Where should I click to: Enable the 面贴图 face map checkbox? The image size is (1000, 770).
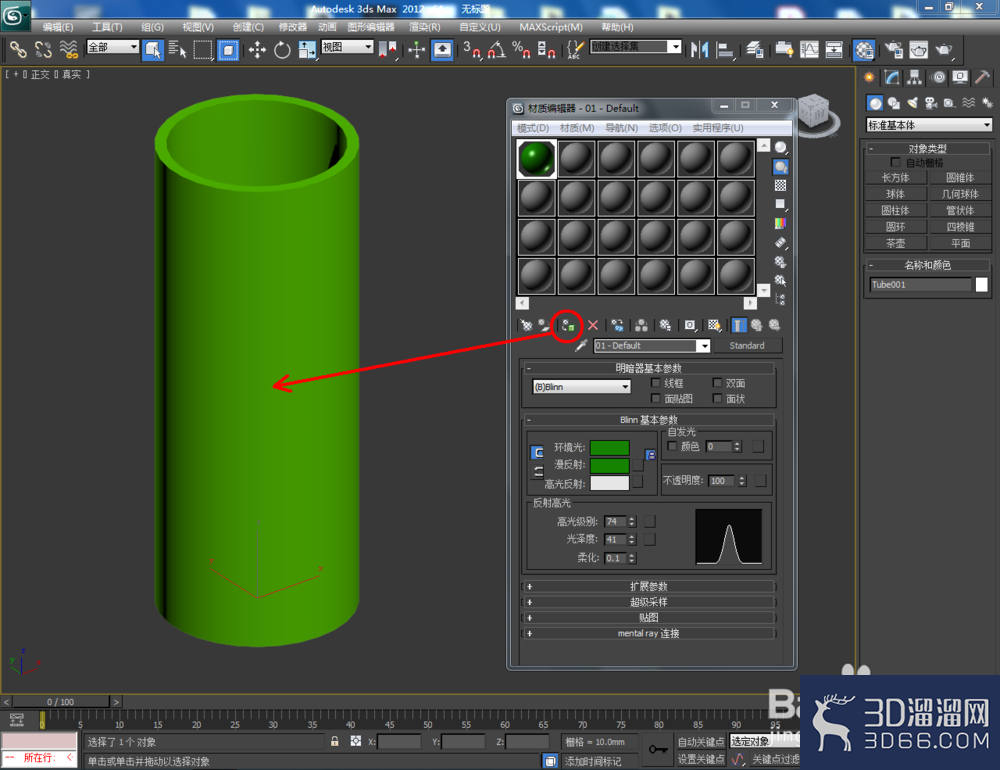(x=655, y=398)
